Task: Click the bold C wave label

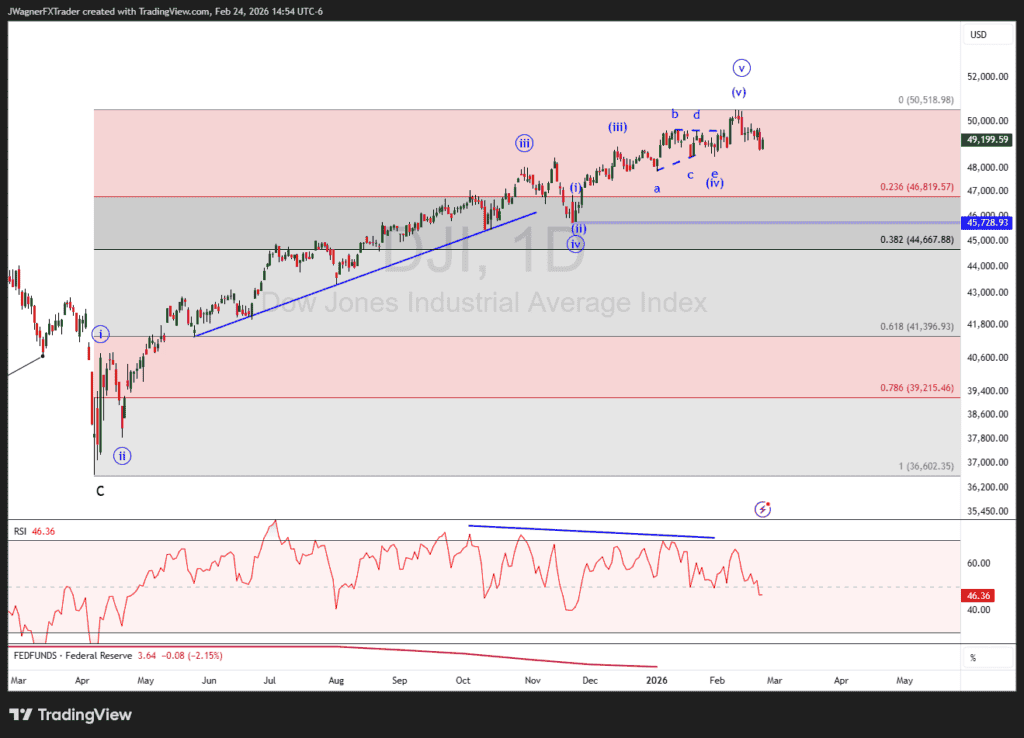Action: (x=100, y=491)
